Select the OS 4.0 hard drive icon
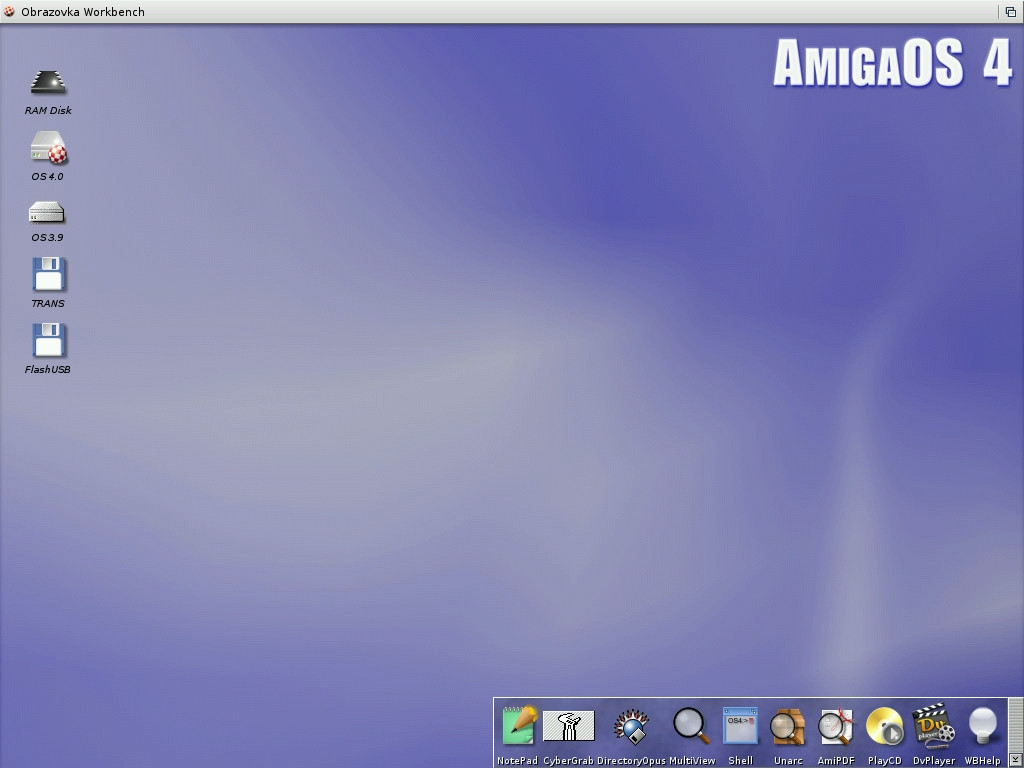Viewport: 1024px width, 768px height. click(x=48, y=148)
